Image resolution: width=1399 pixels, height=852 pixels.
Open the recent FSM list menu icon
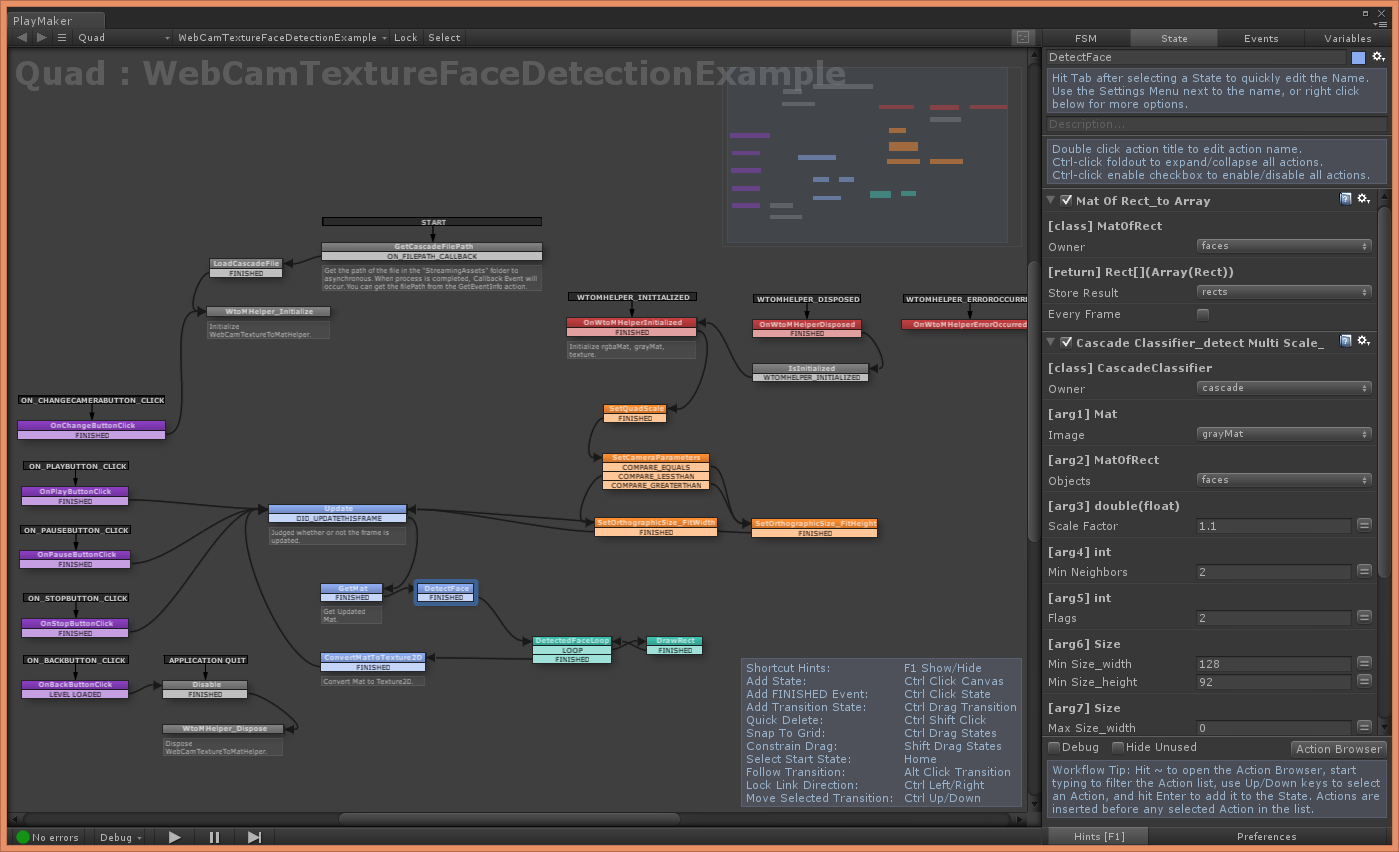pyautogui.click(x=61, y=38)
